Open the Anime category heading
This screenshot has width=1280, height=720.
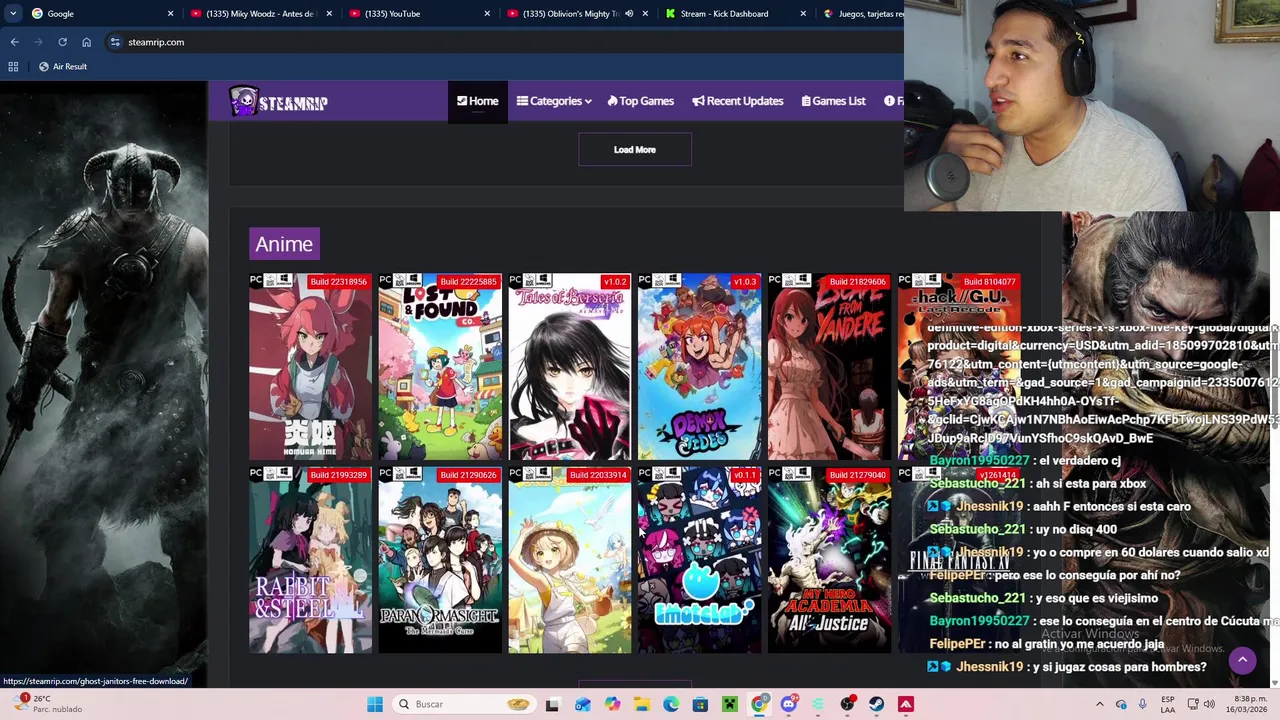[x=284, y=244]
